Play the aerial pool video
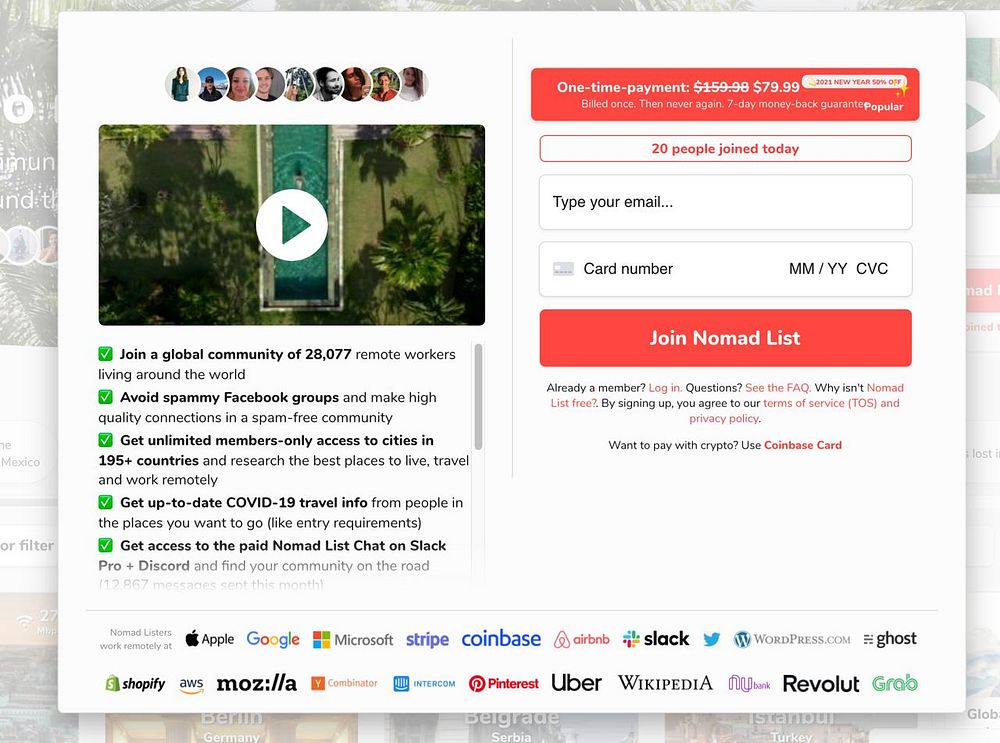Image resolution: width=1000 pixels, height=743 pixels. (x=291, y=225)
